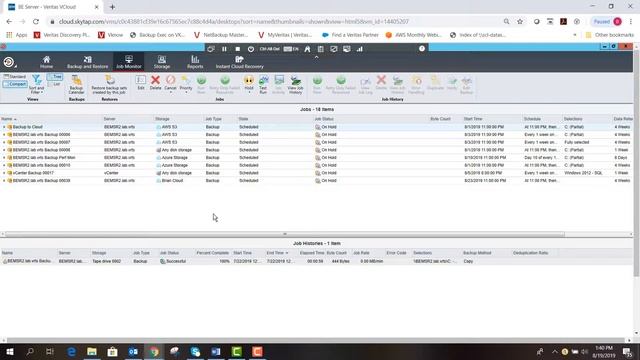Open the Instant Cloud Recovery tab
Image resolution: width=640 pixels, height=360 pixels.
click(x=240, y=62)
